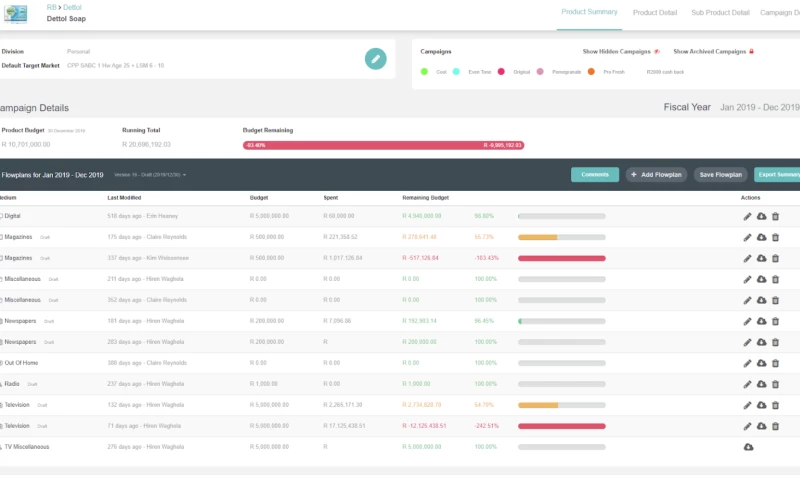Click the Last Modified column header
Image resolution: width=800 pixels, height=480 pixels.
[124, 198]
